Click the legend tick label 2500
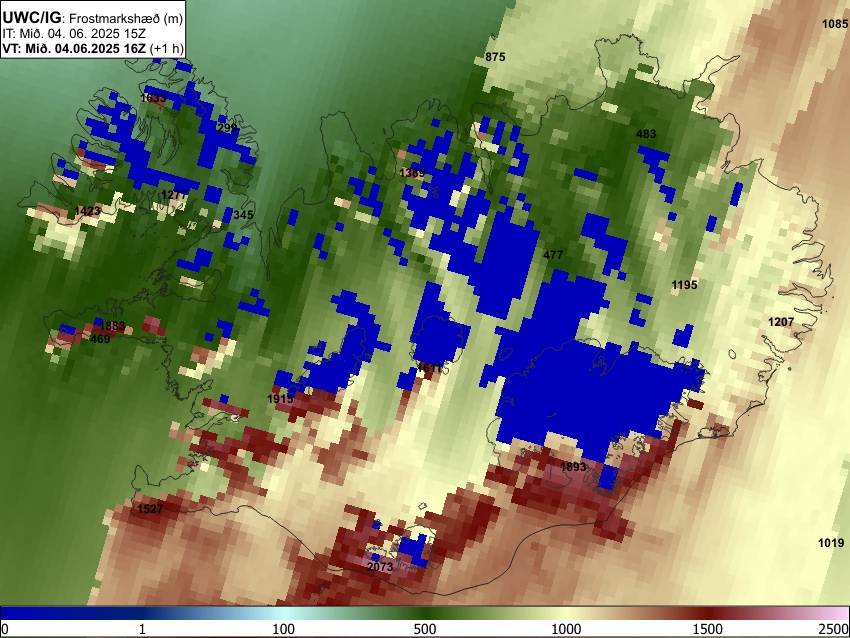The width and height of the screenshot is (850, 638). click(x=835, y=629)
